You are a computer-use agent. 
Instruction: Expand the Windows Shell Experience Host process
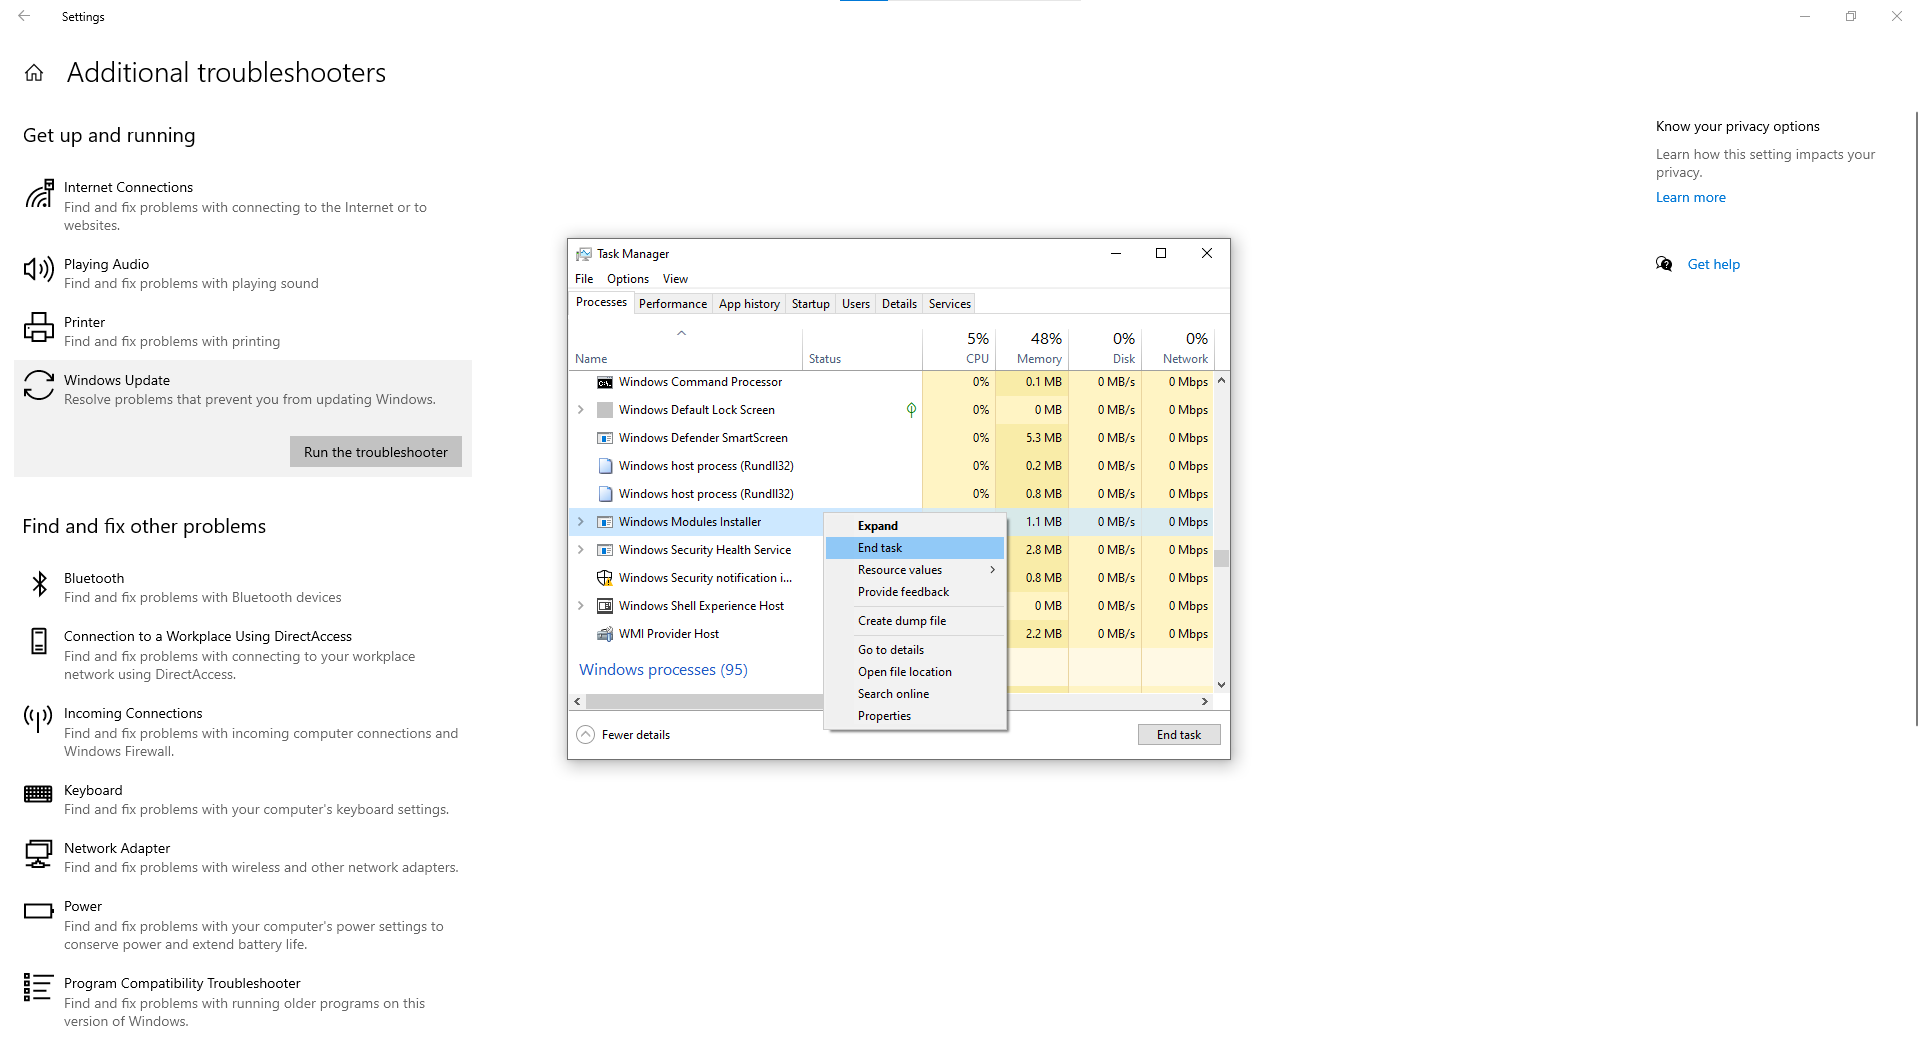coord(580,606)
